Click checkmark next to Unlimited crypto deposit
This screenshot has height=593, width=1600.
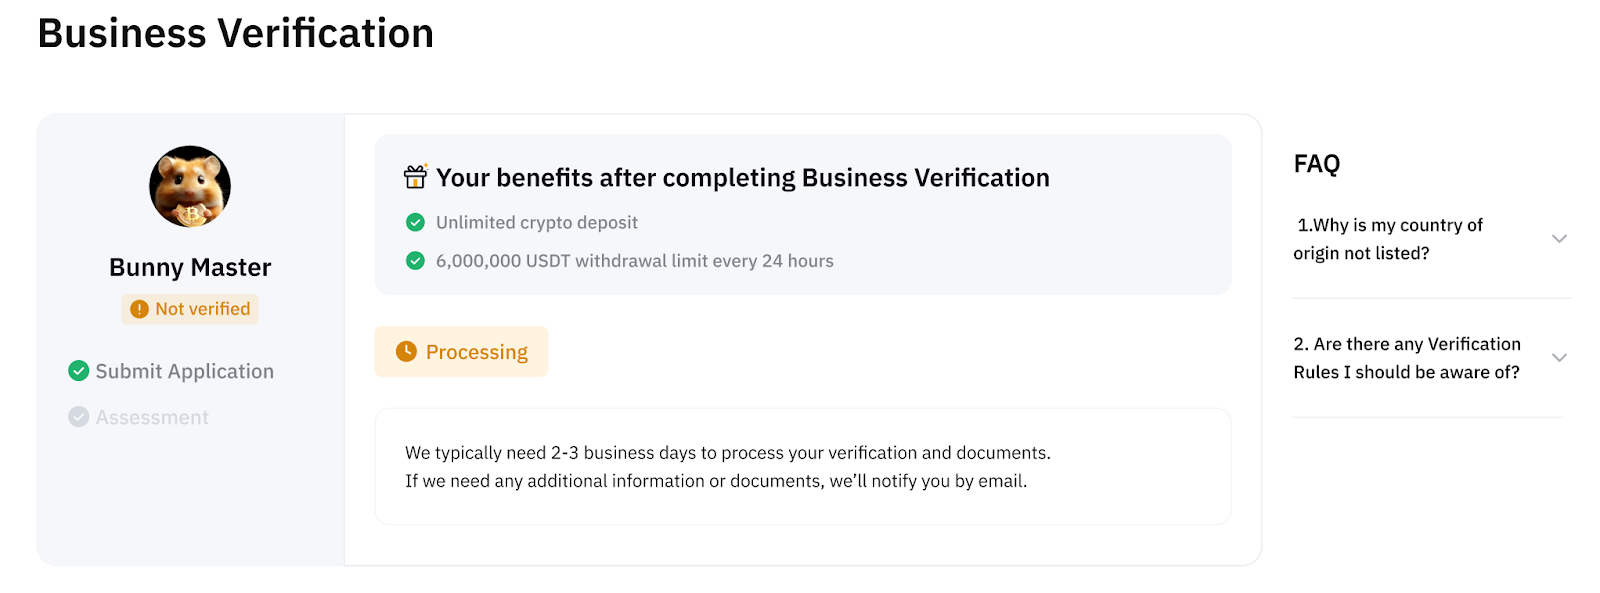point(415,222)
